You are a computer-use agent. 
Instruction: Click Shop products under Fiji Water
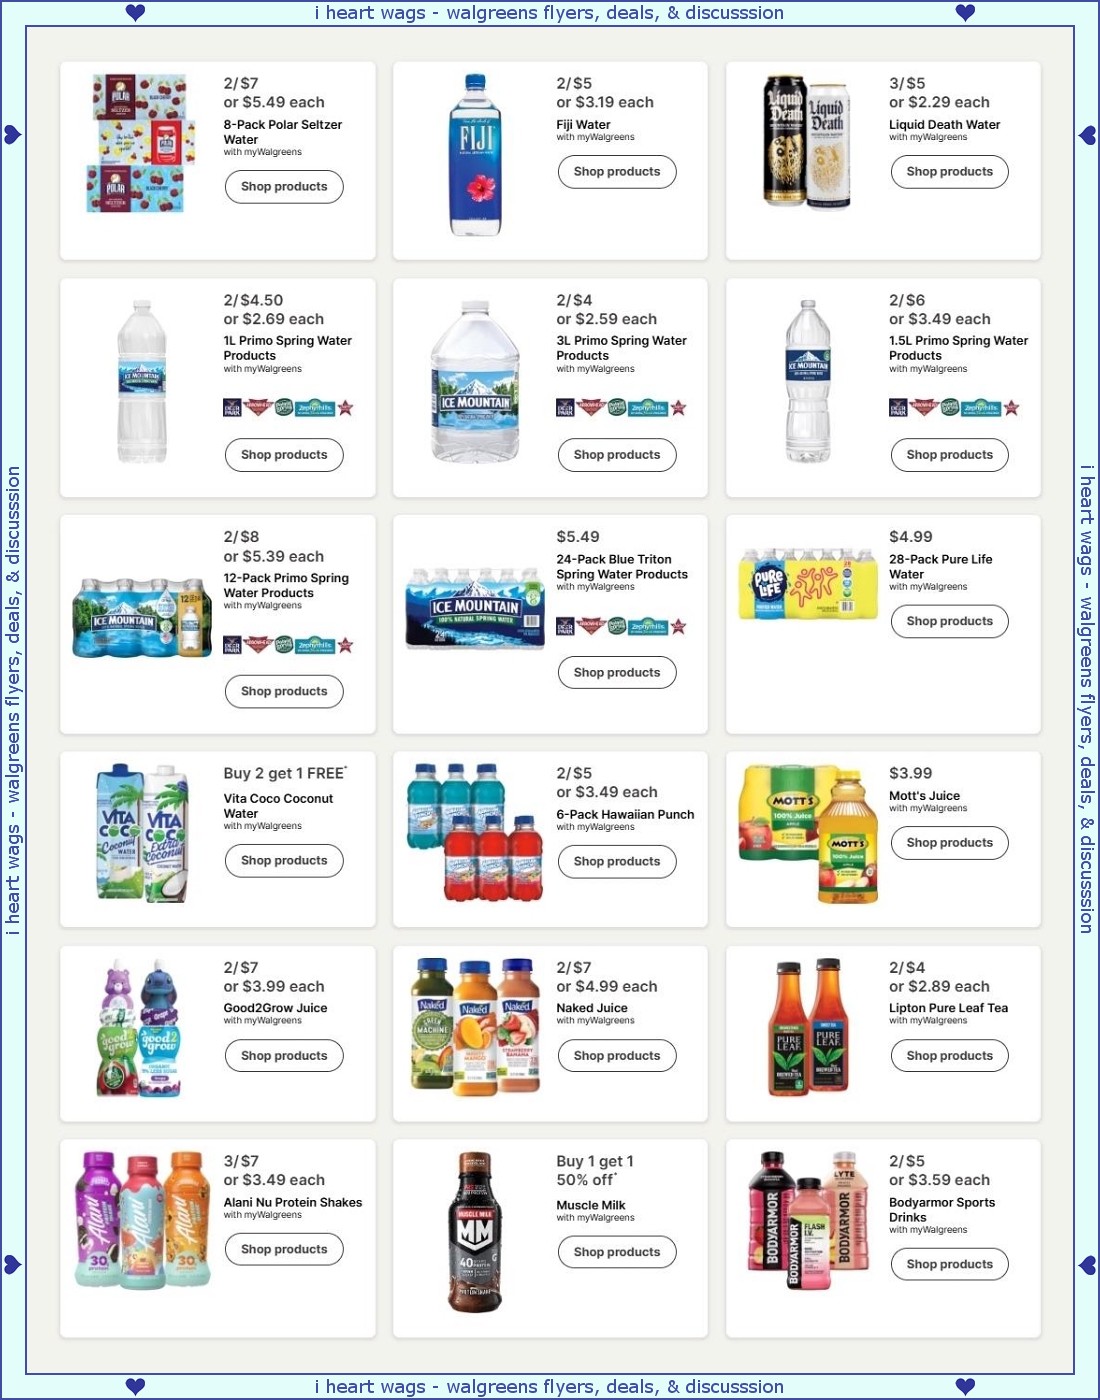click(617, 172)
